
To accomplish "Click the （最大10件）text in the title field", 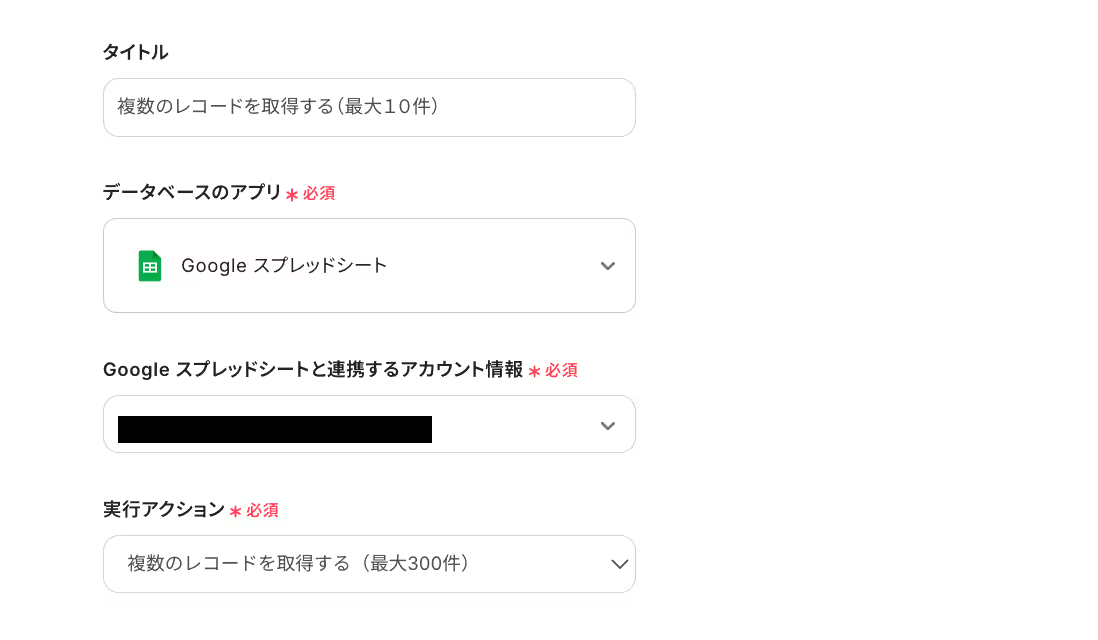I will coord(388,106).
